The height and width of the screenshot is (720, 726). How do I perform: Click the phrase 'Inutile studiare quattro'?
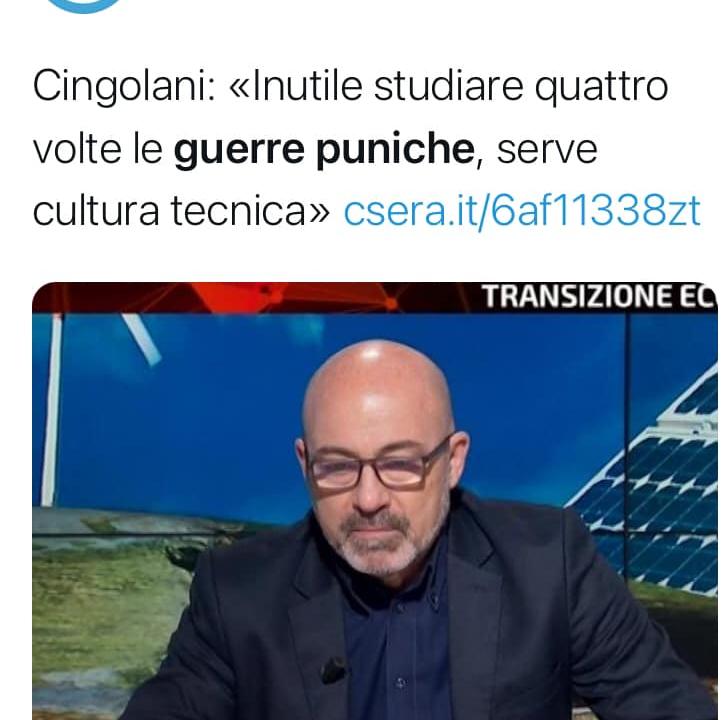click(459, 86)
